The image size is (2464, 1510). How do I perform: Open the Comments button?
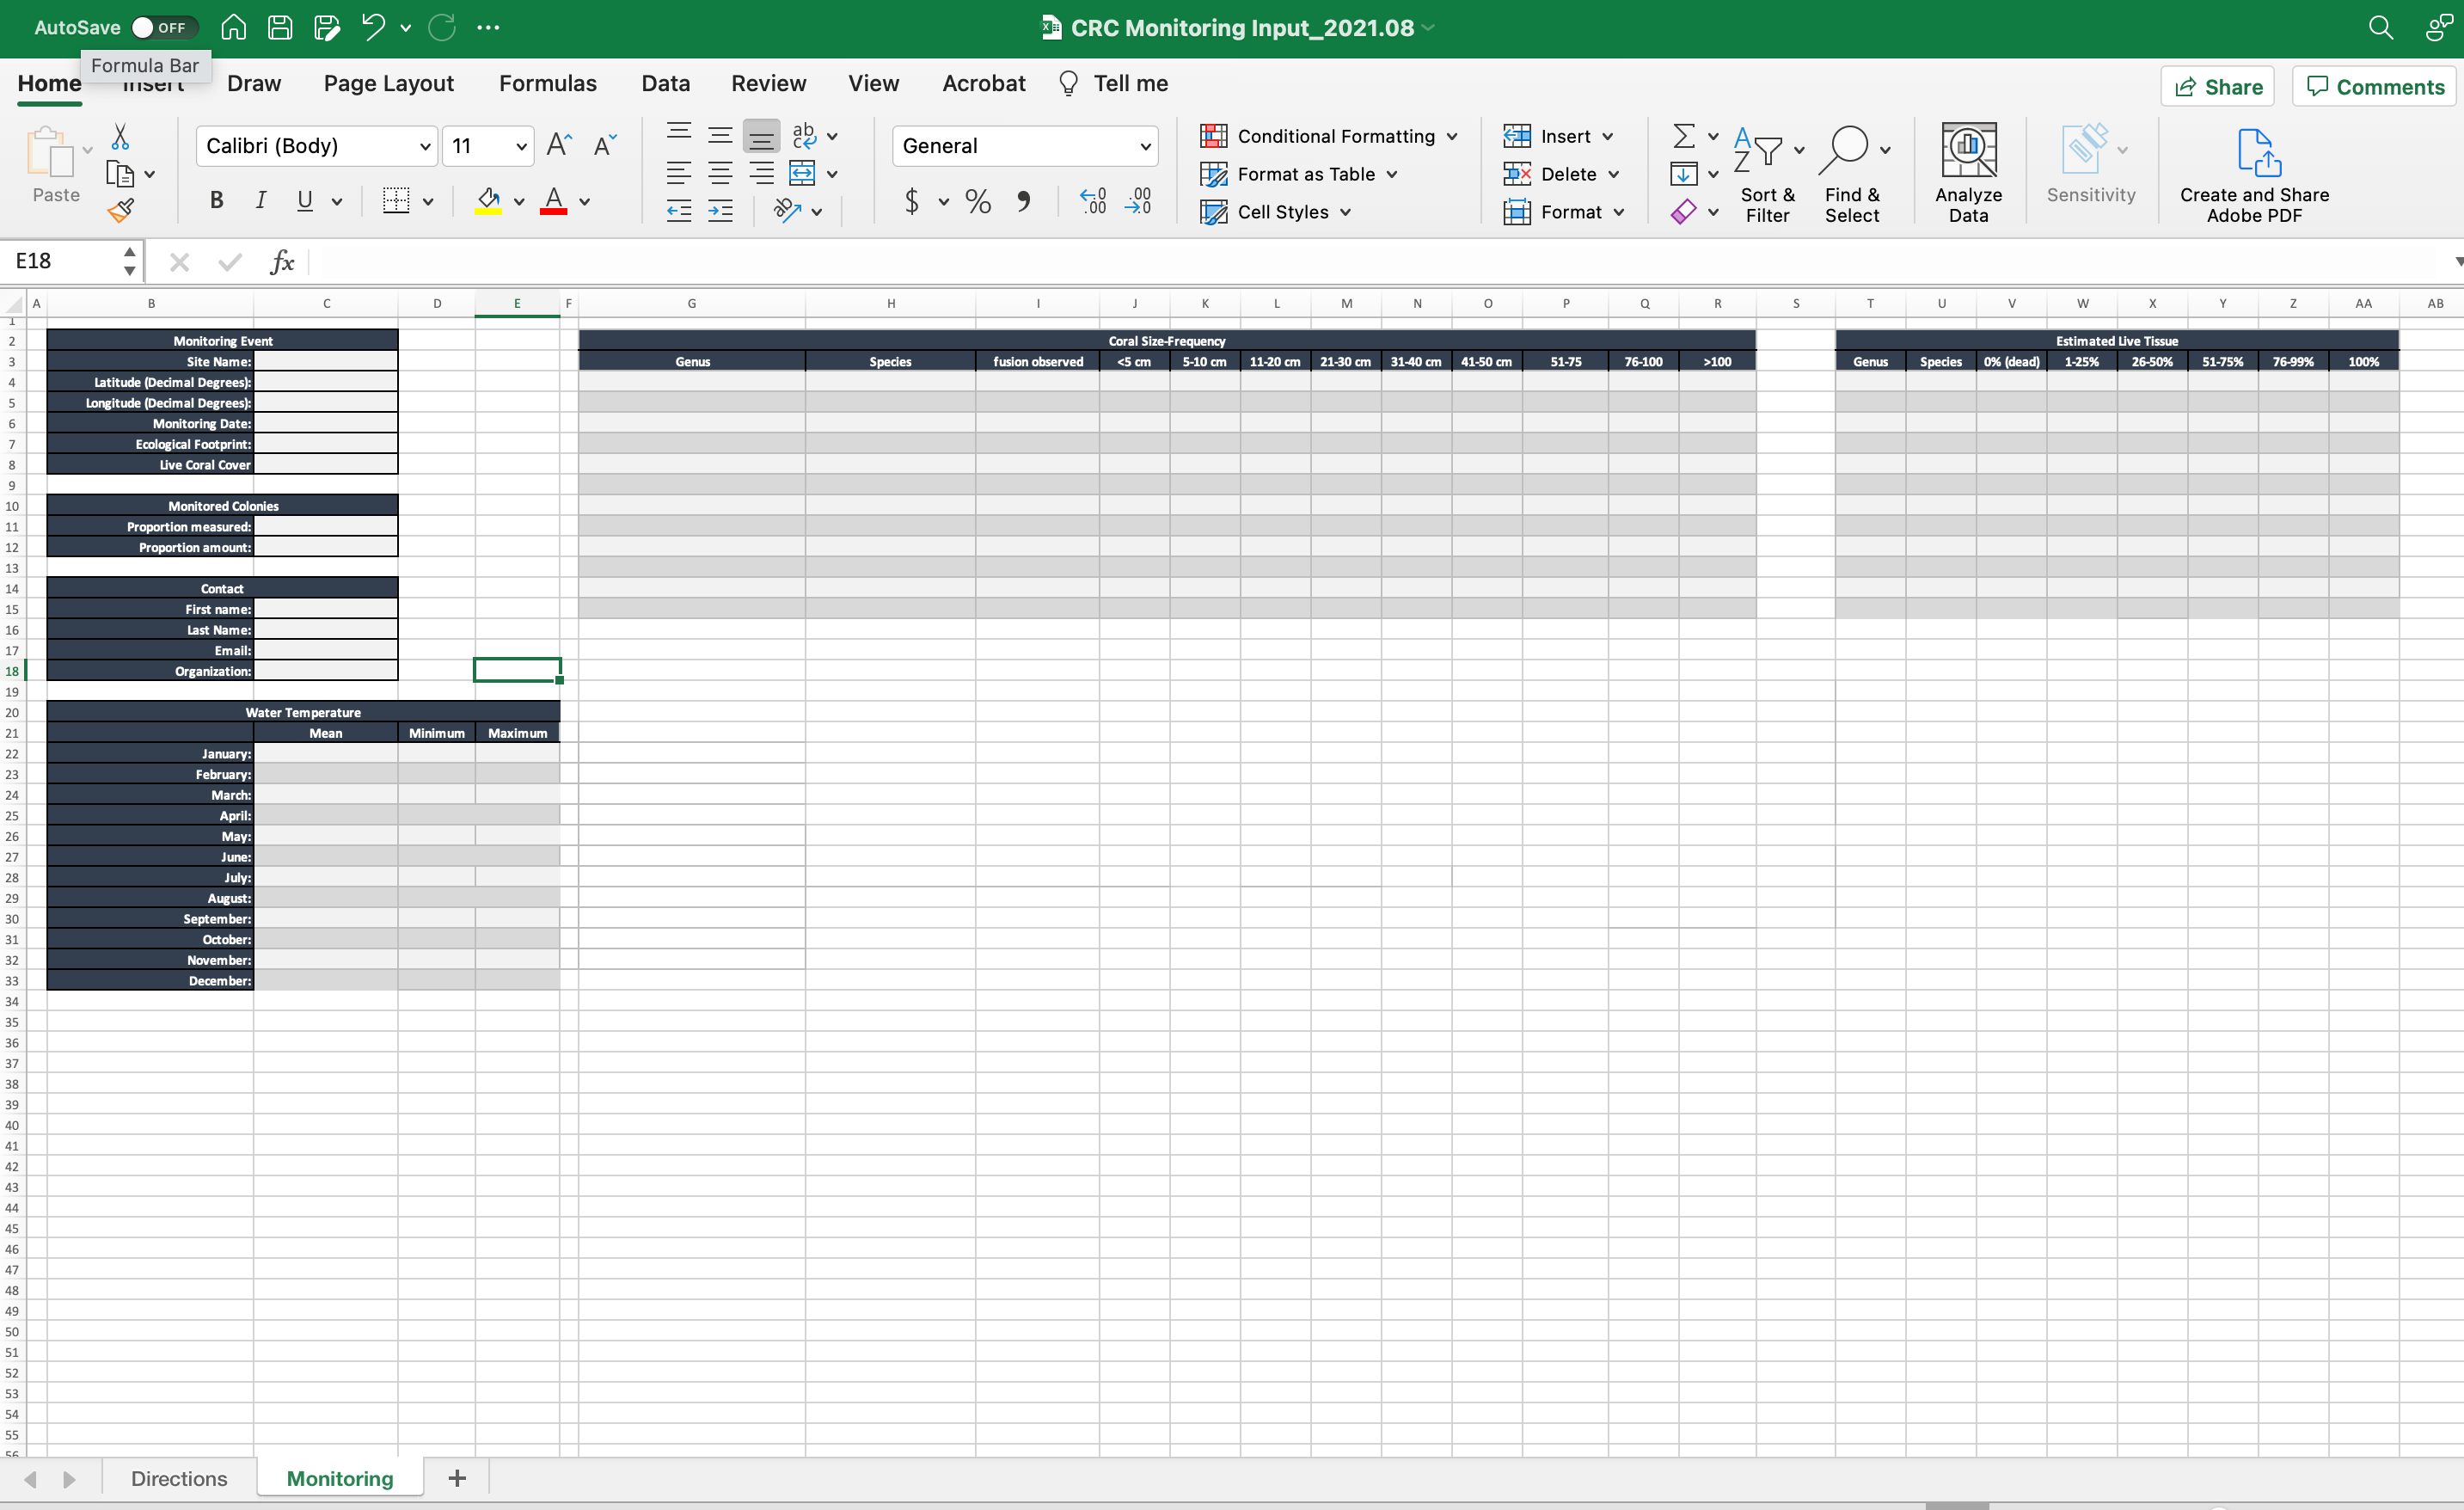[2375, 87]
